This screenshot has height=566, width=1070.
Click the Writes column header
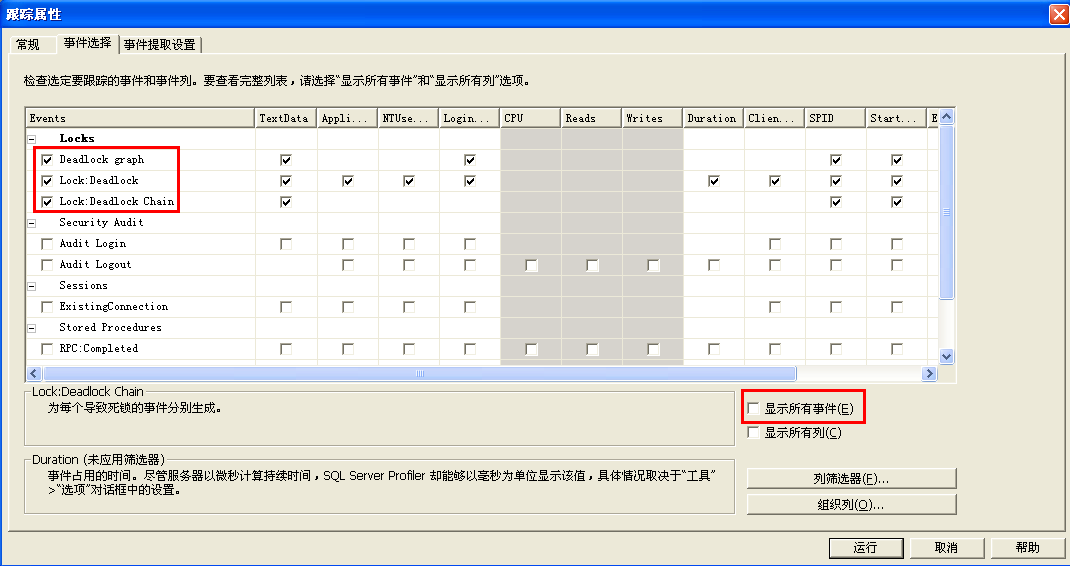(652, 118)
